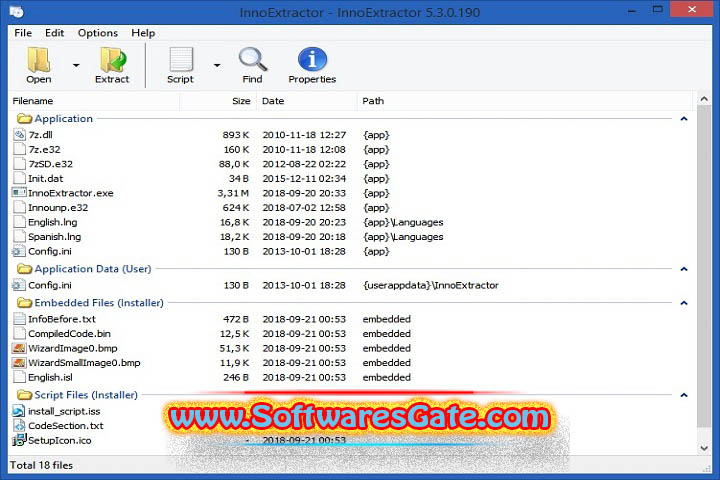
Task: Click the Script toolbar icon
Action: point(180,60)
